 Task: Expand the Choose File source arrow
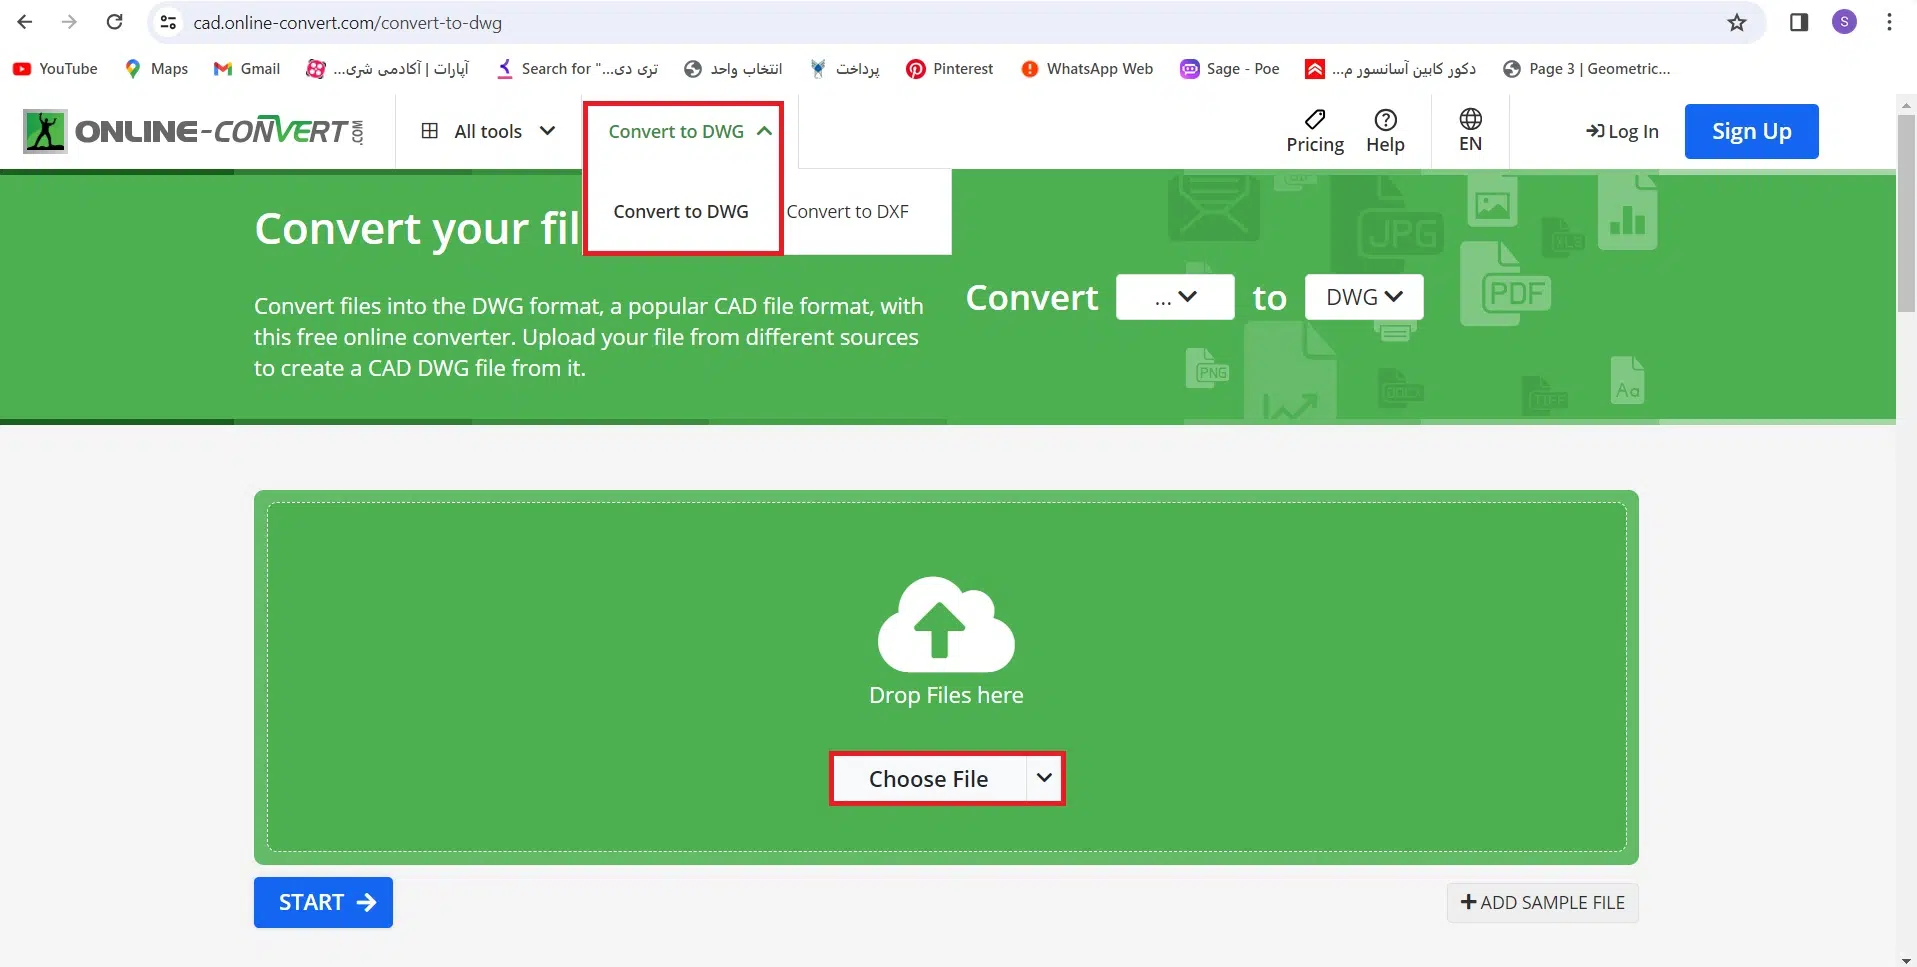pyautogui.click(x=1044, y=778)
